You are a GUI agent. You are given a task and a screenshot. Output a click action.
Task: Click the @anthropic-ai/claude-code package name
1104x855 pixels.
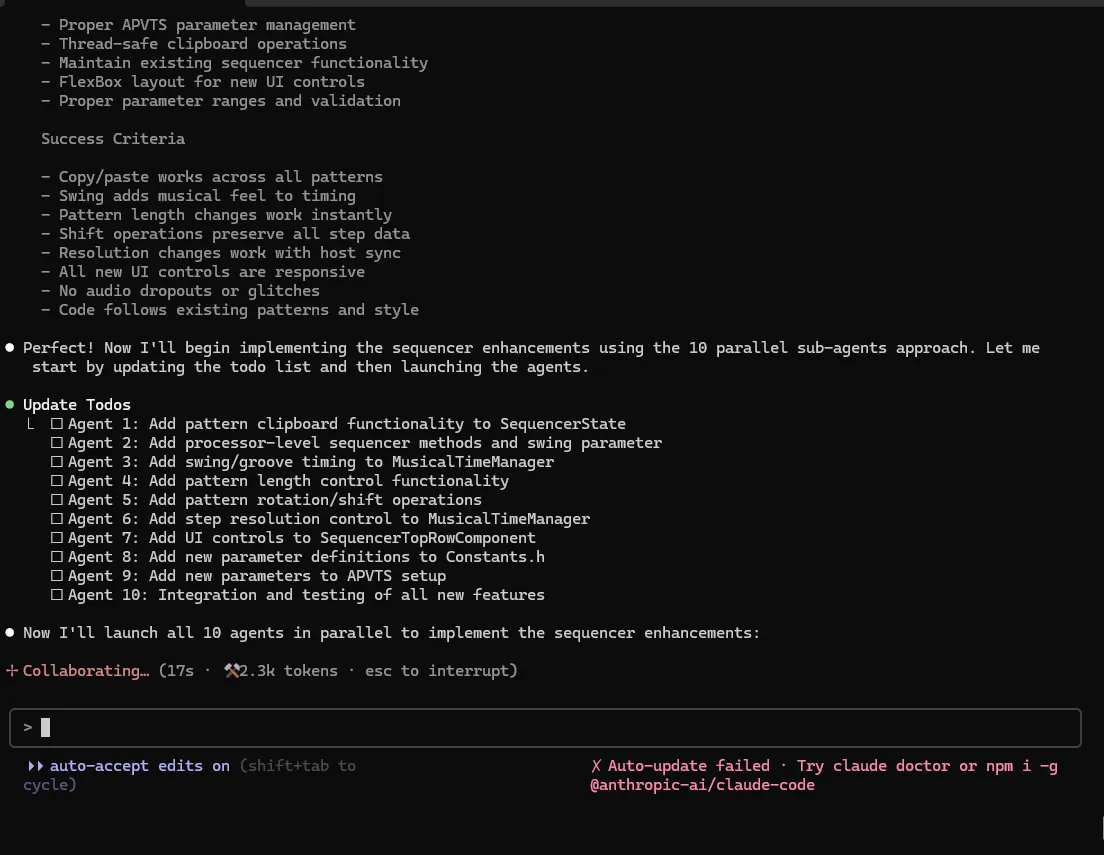click(702, 785)
